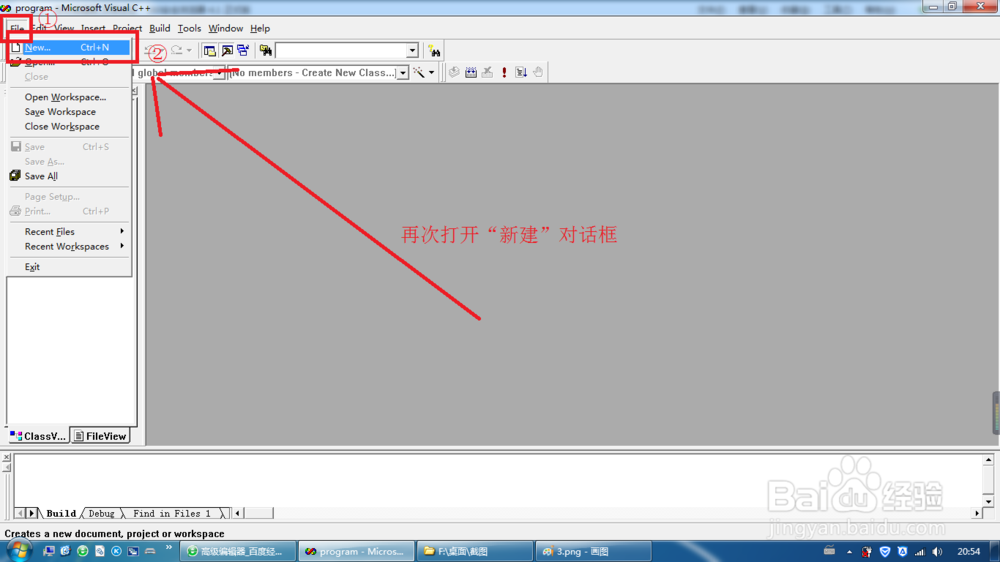This screenshot has width=1000, height=562.
Task: Open the Find combo box dropdown arrow
Action: tap(412, 50)
